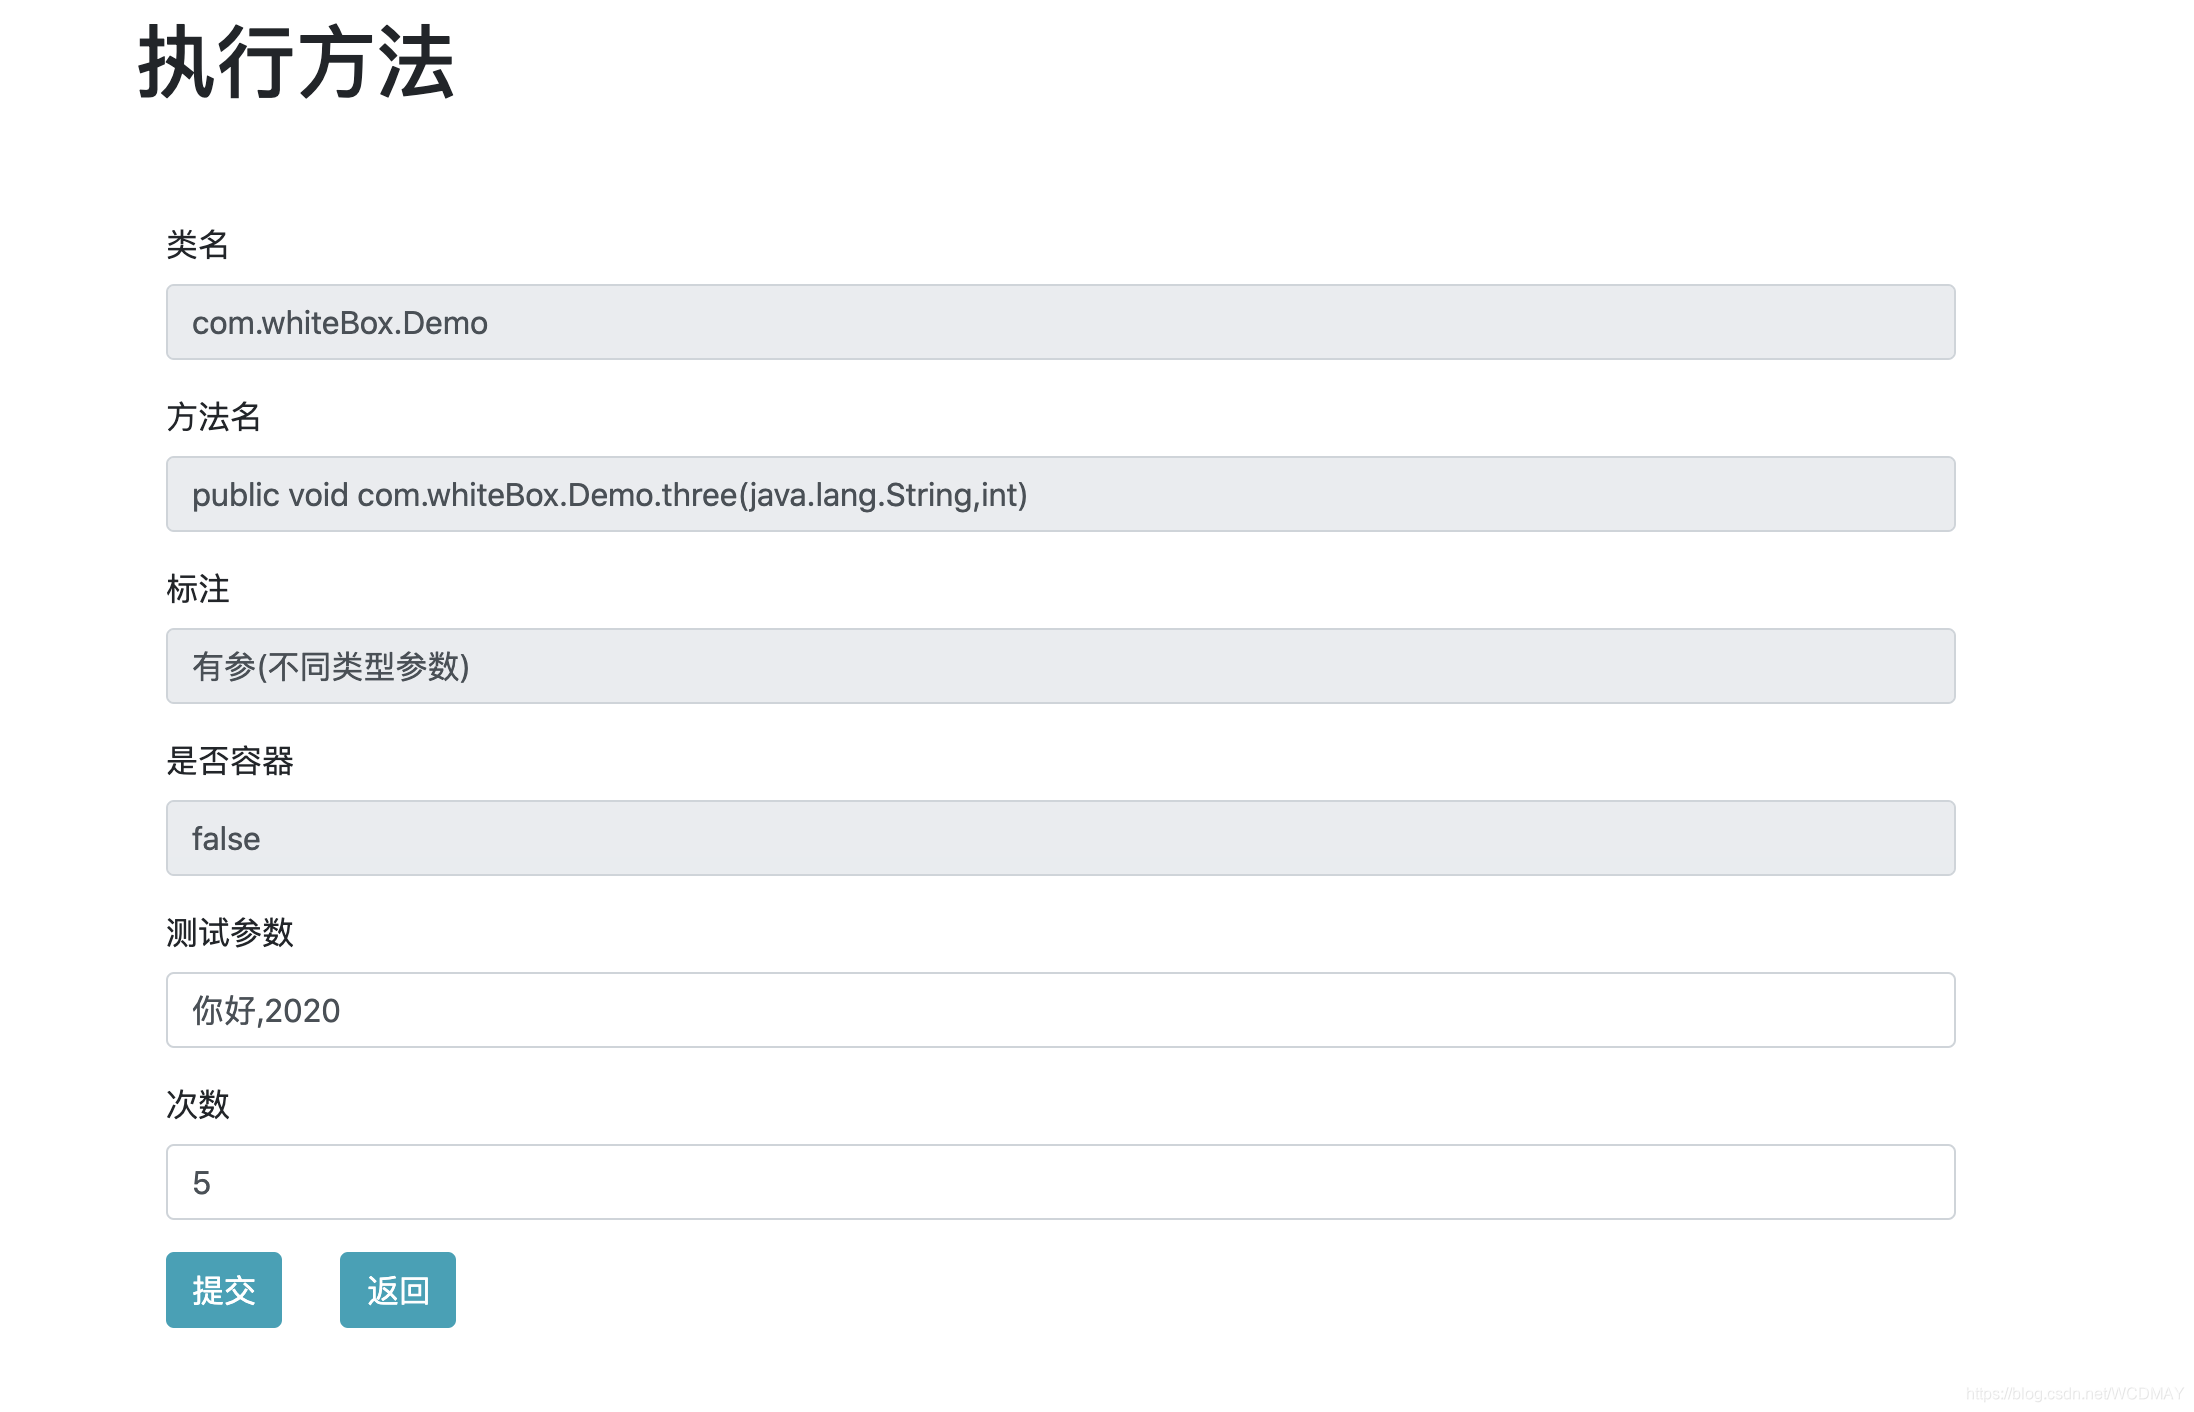Click the 标注 field showing 有参(不同类型参数)
The width and height of the screenshot is (2194, 1412).
[x=1060, y=666]
